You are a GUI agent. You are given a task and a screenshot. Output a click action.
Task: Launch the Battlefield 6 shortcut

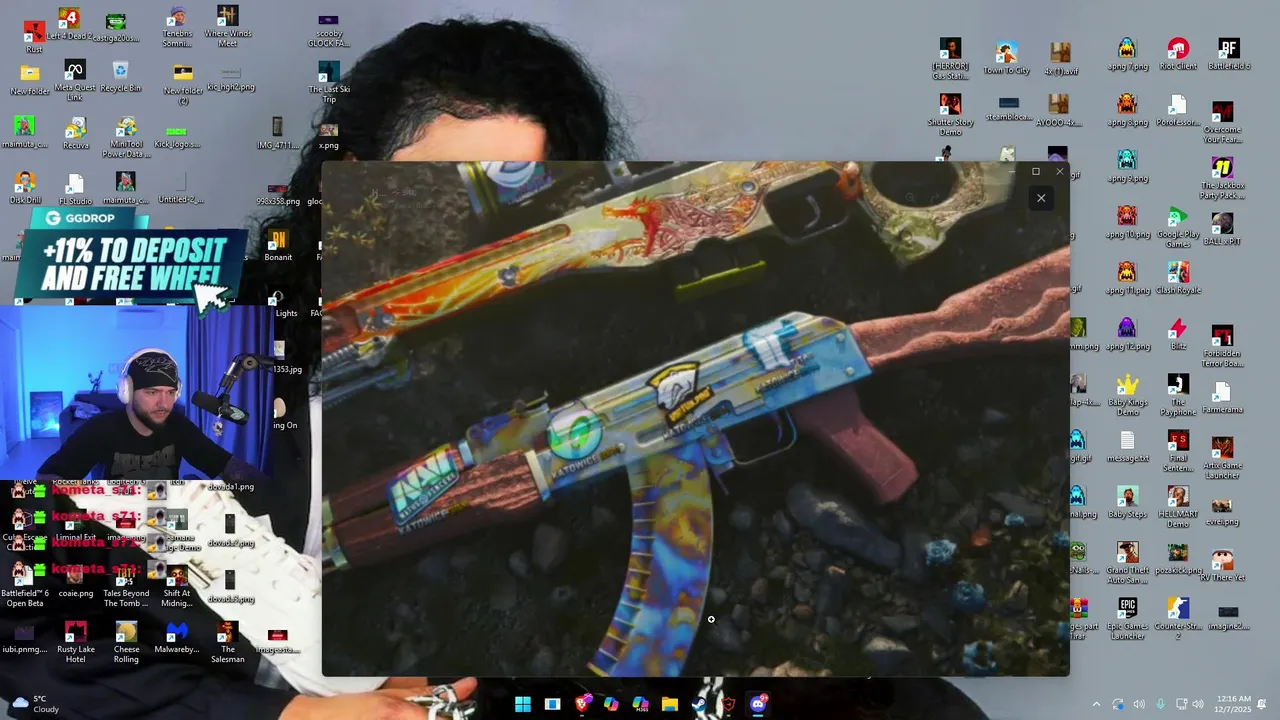click(x=1228, y=54)
